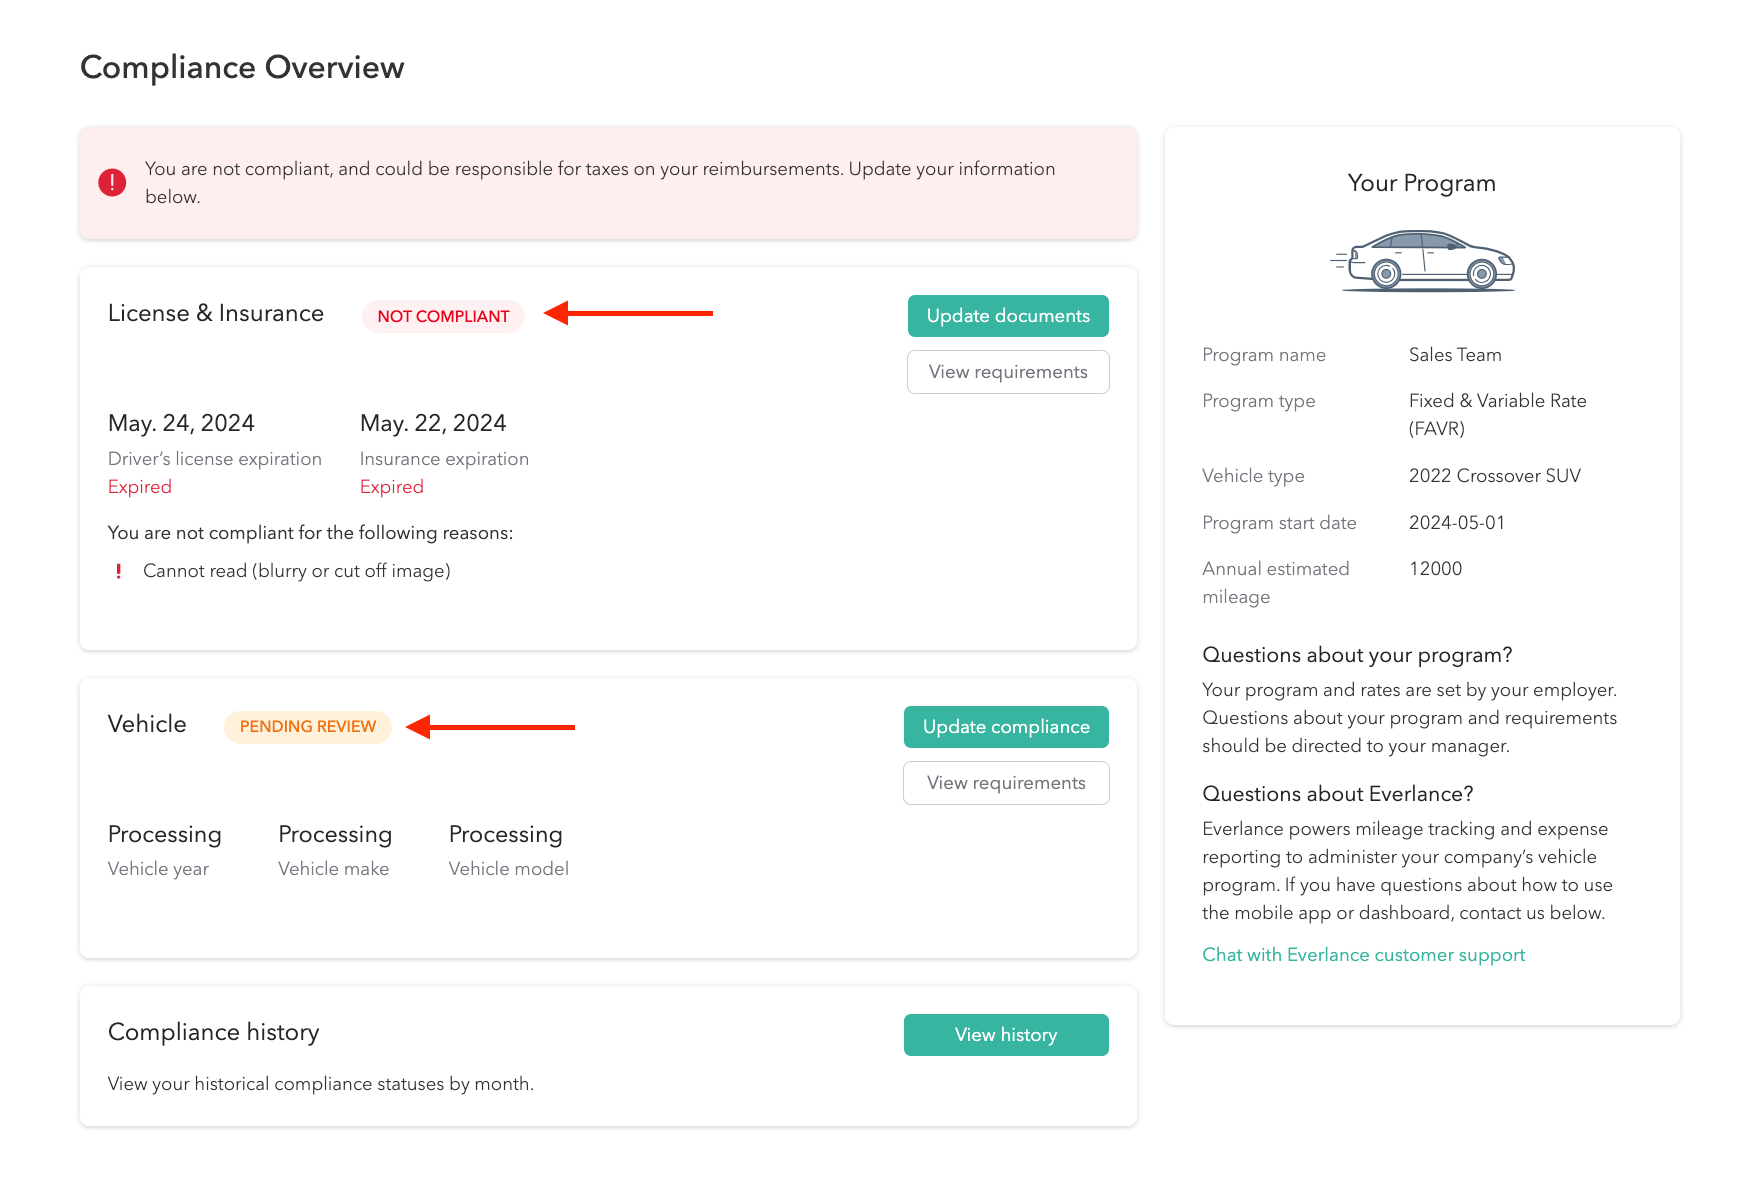Select the driver's license expiration date May 24

[x=181, y=423]
